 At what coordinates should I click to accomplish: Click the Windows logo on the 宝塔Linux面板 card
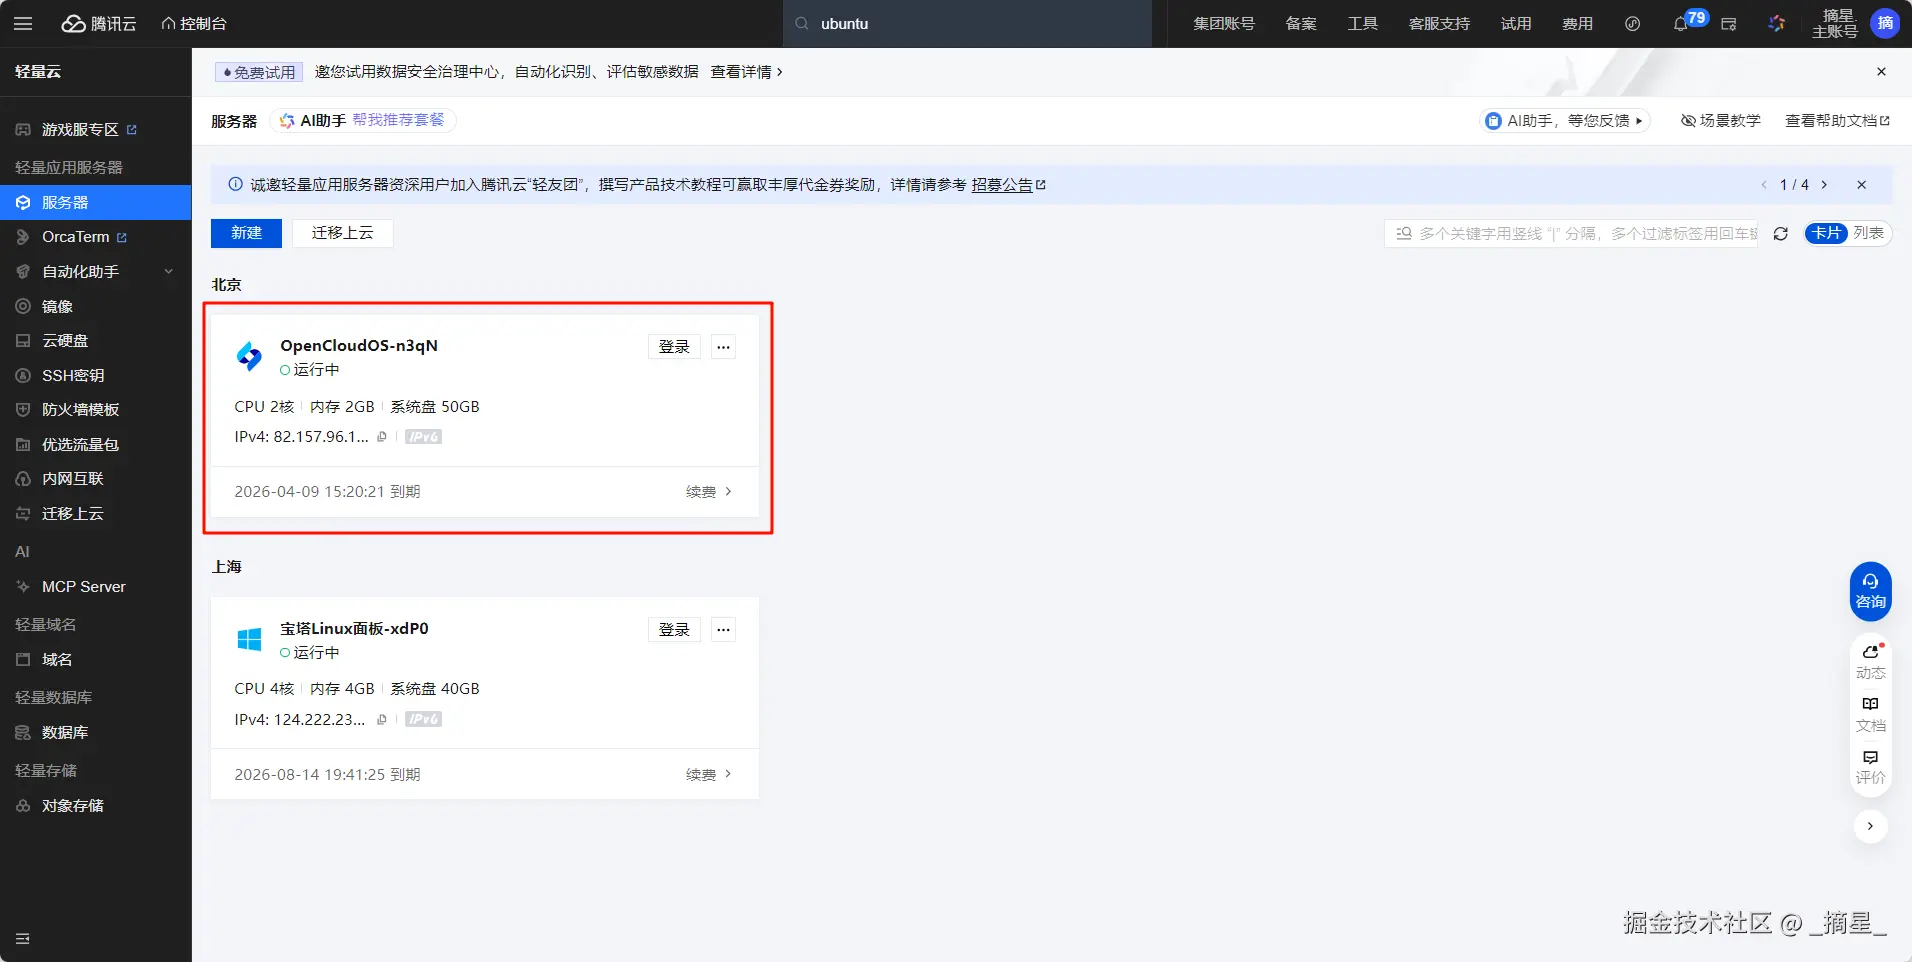[249, 639]
